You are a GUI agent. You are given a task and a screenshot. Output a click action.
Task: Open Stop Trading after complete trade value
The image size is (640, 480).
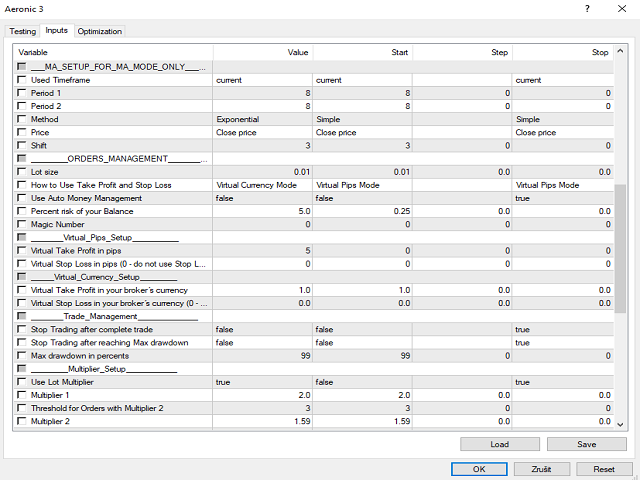tap(262, 329)
